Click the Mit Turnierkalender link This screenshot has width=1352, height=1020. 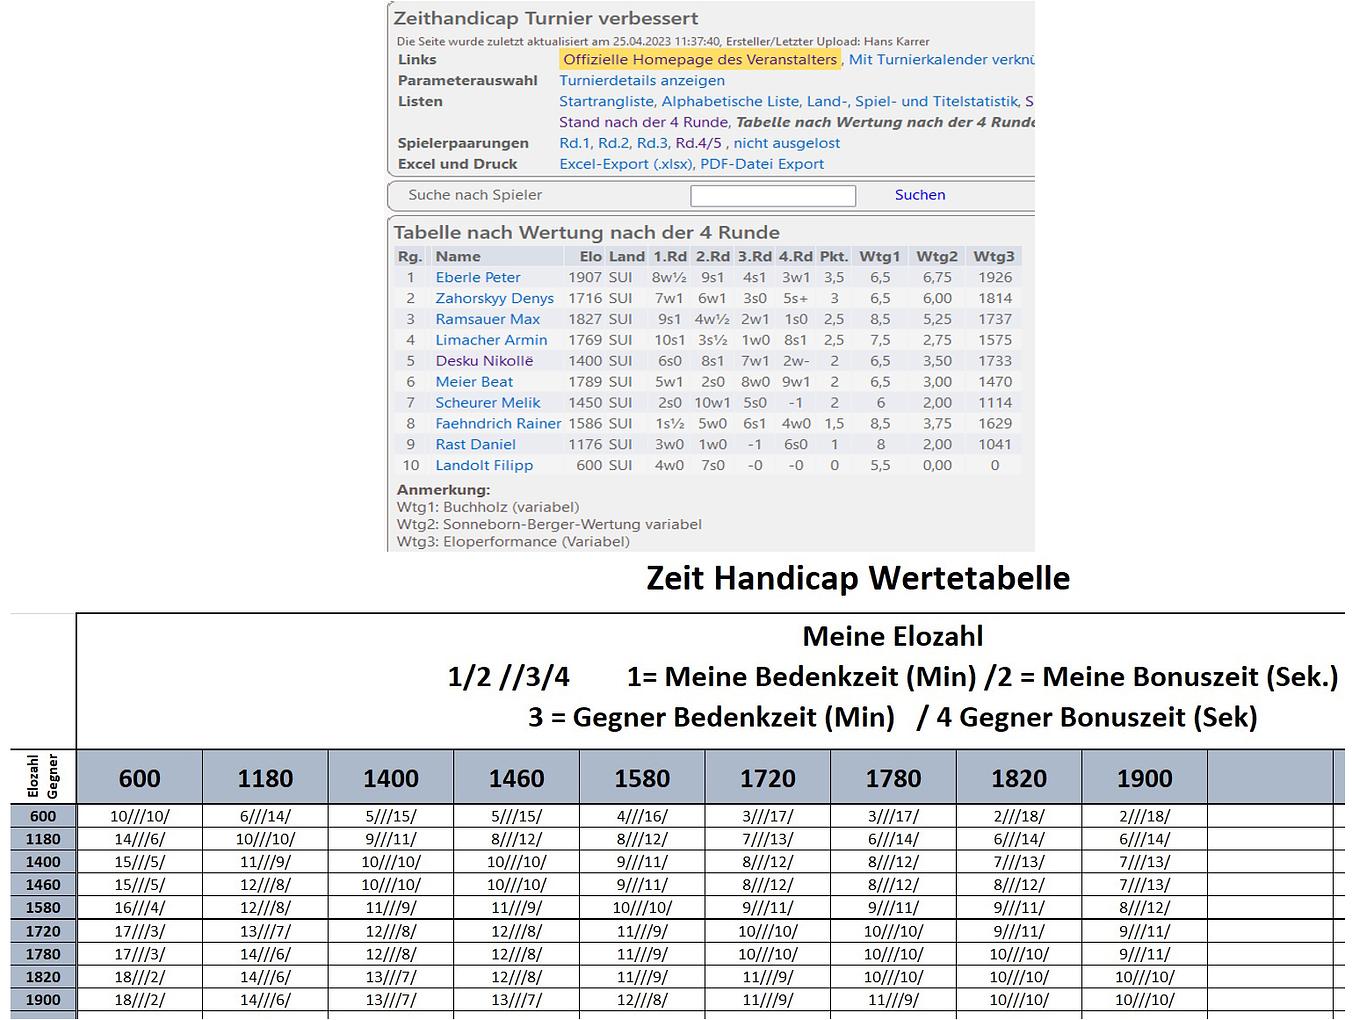pos(940,60)
